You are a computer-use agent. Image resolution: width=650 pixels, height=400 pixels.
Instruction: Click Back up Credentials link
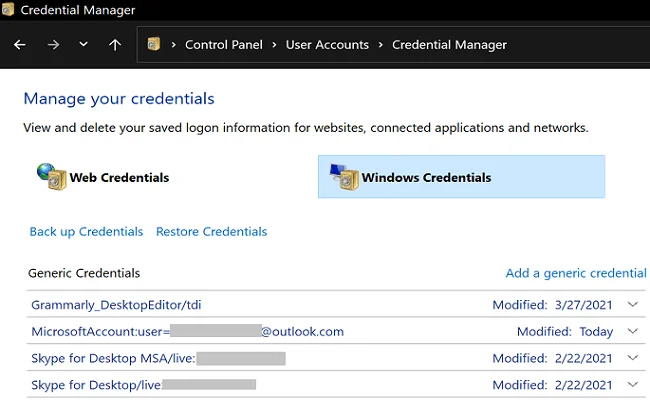(x=86, y=231)
